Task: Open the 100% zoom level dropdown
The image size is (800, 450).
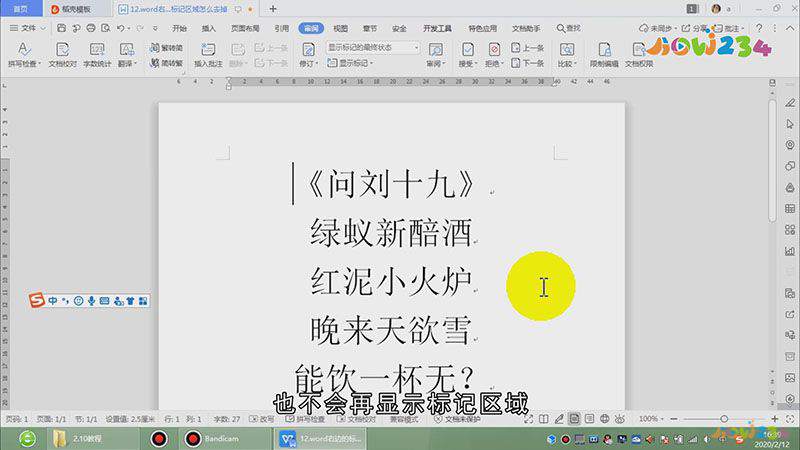Action: coord(651,419)
